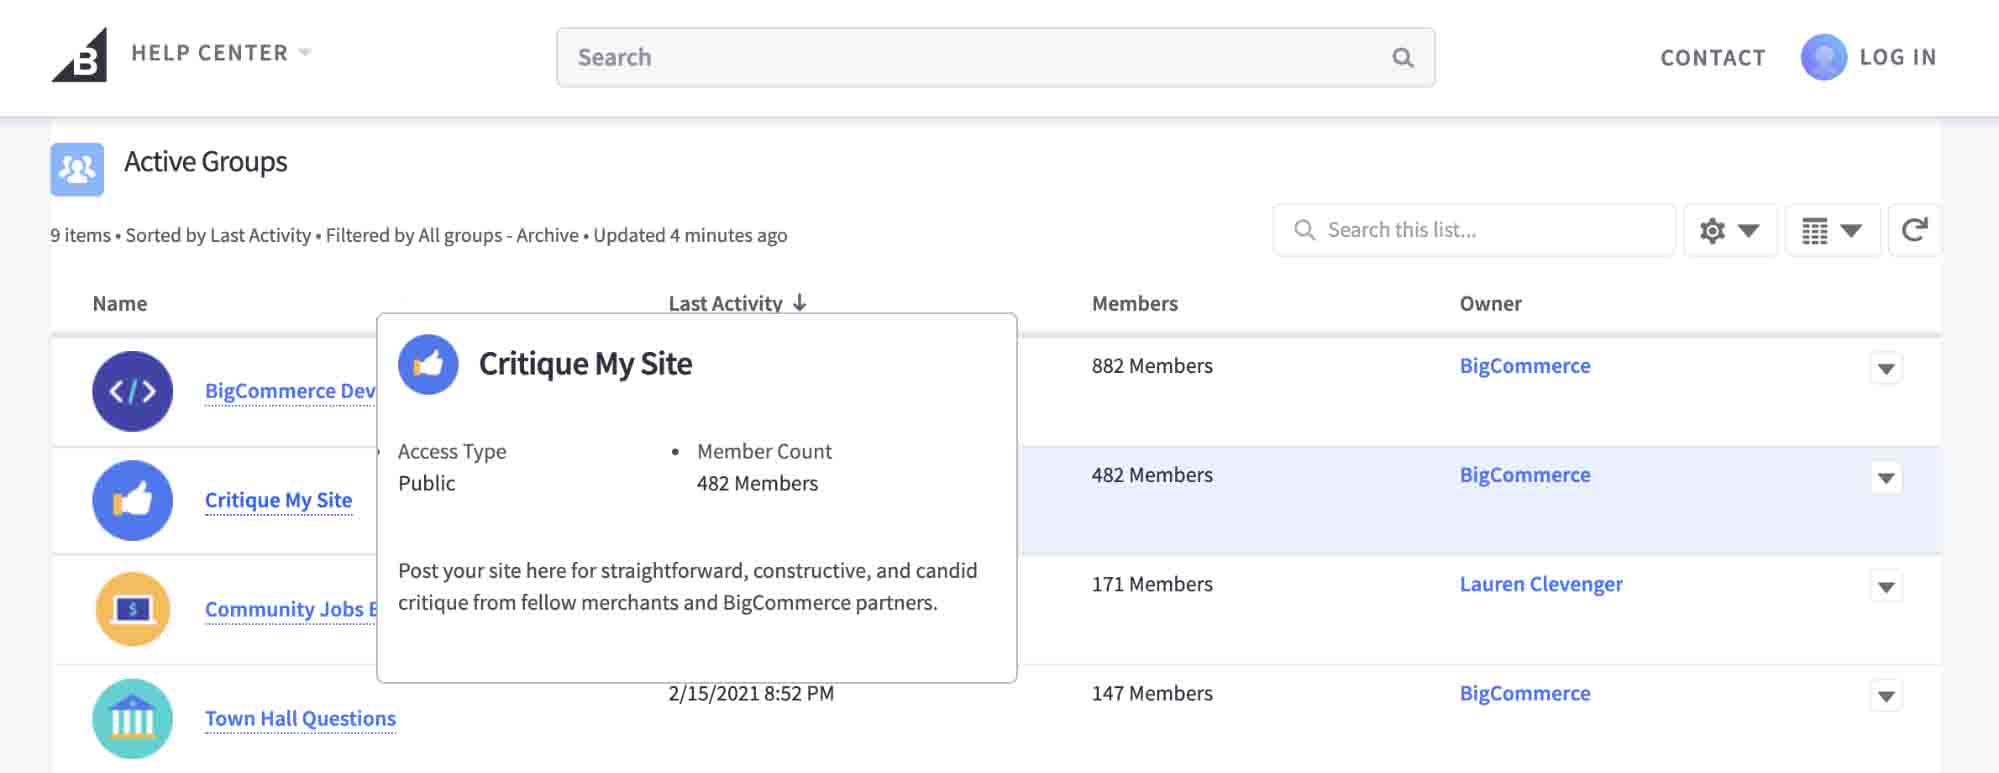Click the 882 Members cell
This screenshot has width=1999, height=773.
(1152, 366)
